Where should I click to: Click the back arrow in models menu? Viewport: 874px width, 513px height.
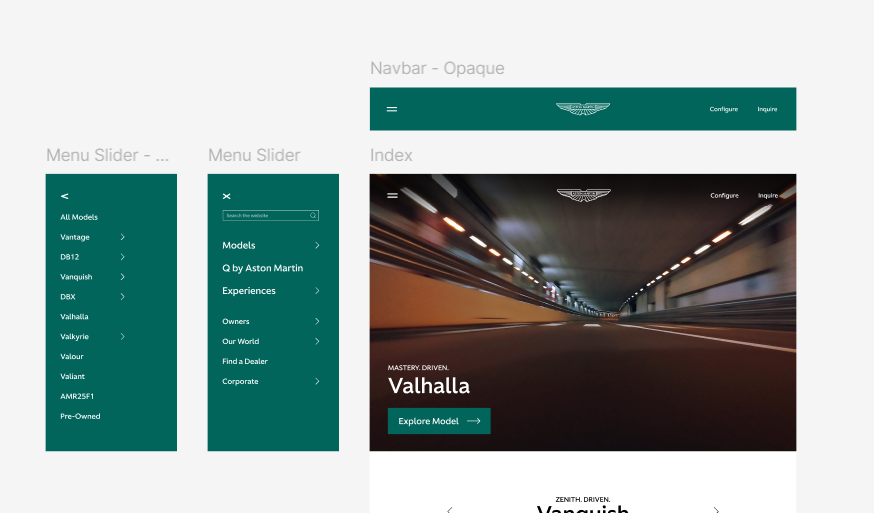(x=64, y=196)
